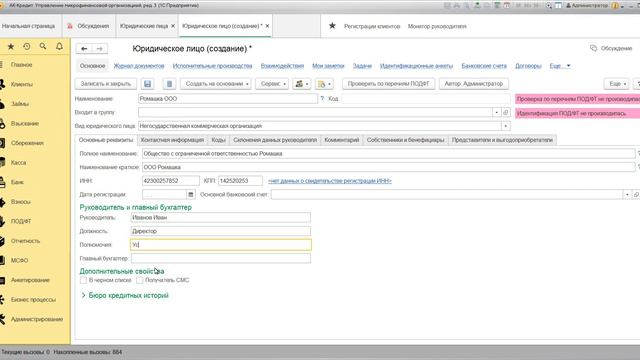Click Автор: Администратор button
This screenshot has width=640, height=360.
coord(474,84)
